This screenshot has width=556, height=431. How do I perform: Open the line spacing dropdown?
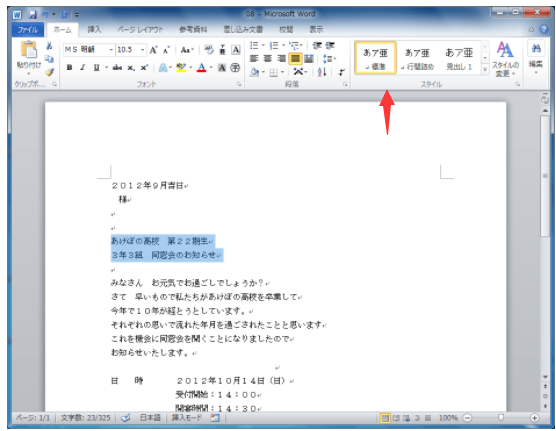pyautogui.click(x=329, y=59)
